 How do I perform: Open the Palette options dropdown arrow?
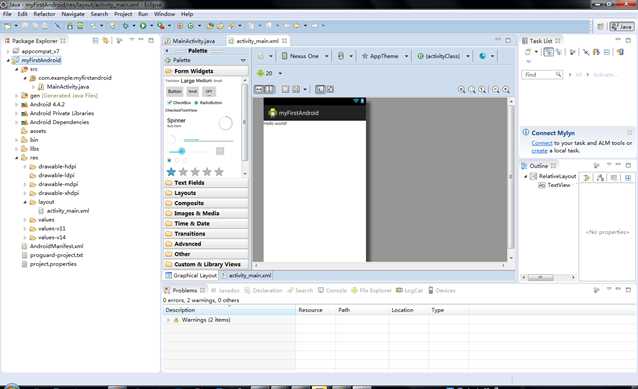coord(243,60)
